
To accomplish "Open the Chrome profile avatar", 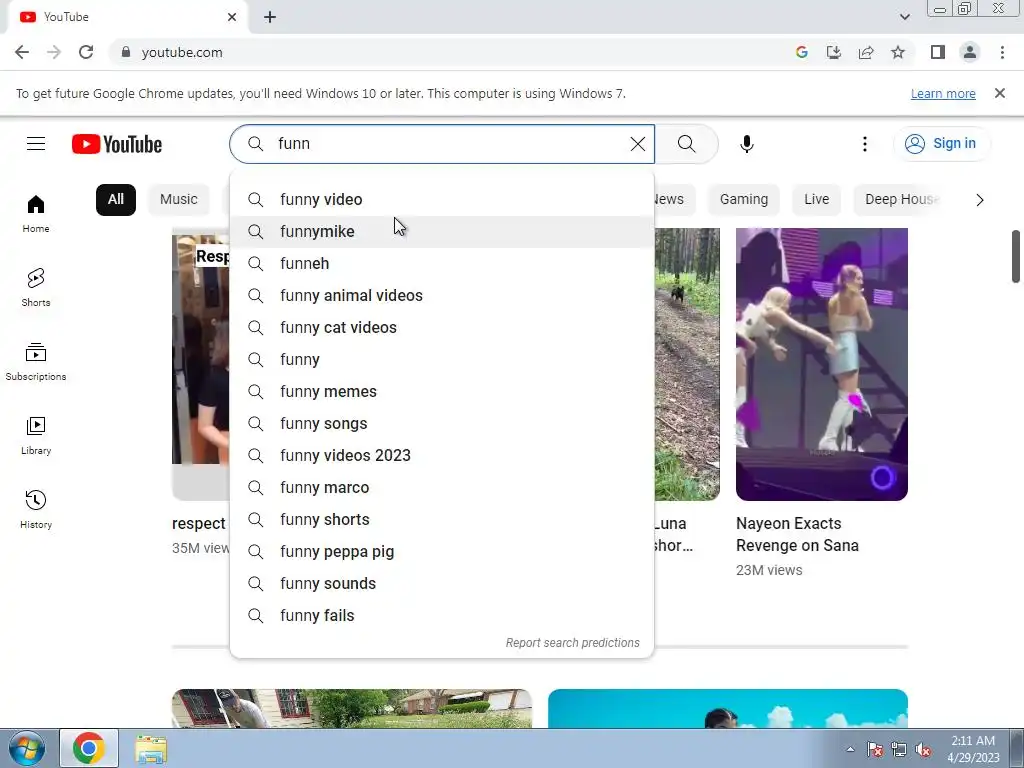I will pos(970,52).
